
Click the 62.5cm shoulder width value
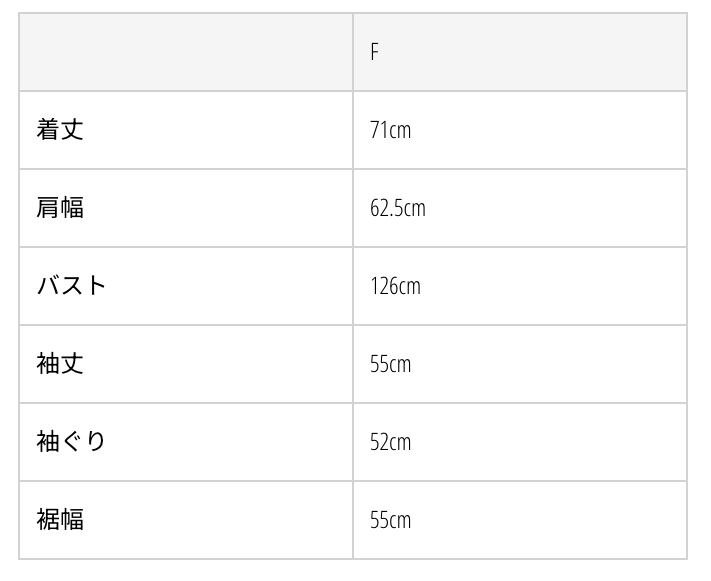(397, 208)
